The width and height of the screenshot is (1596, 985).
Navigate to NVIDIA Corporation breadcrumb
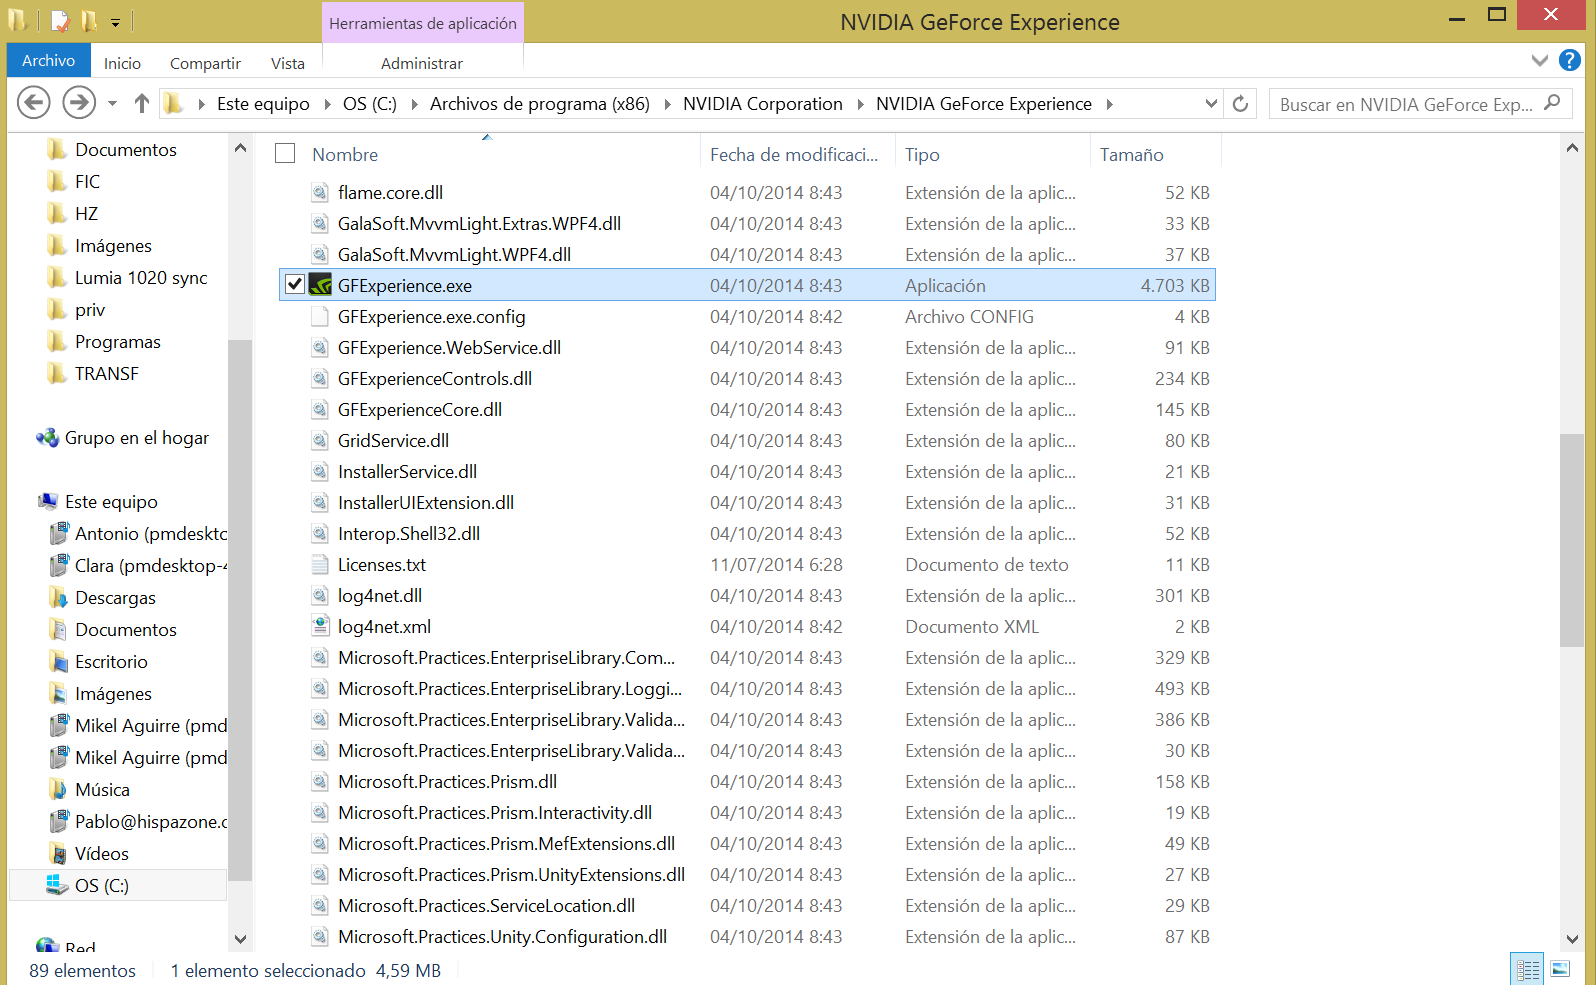[x=763, y=104]
